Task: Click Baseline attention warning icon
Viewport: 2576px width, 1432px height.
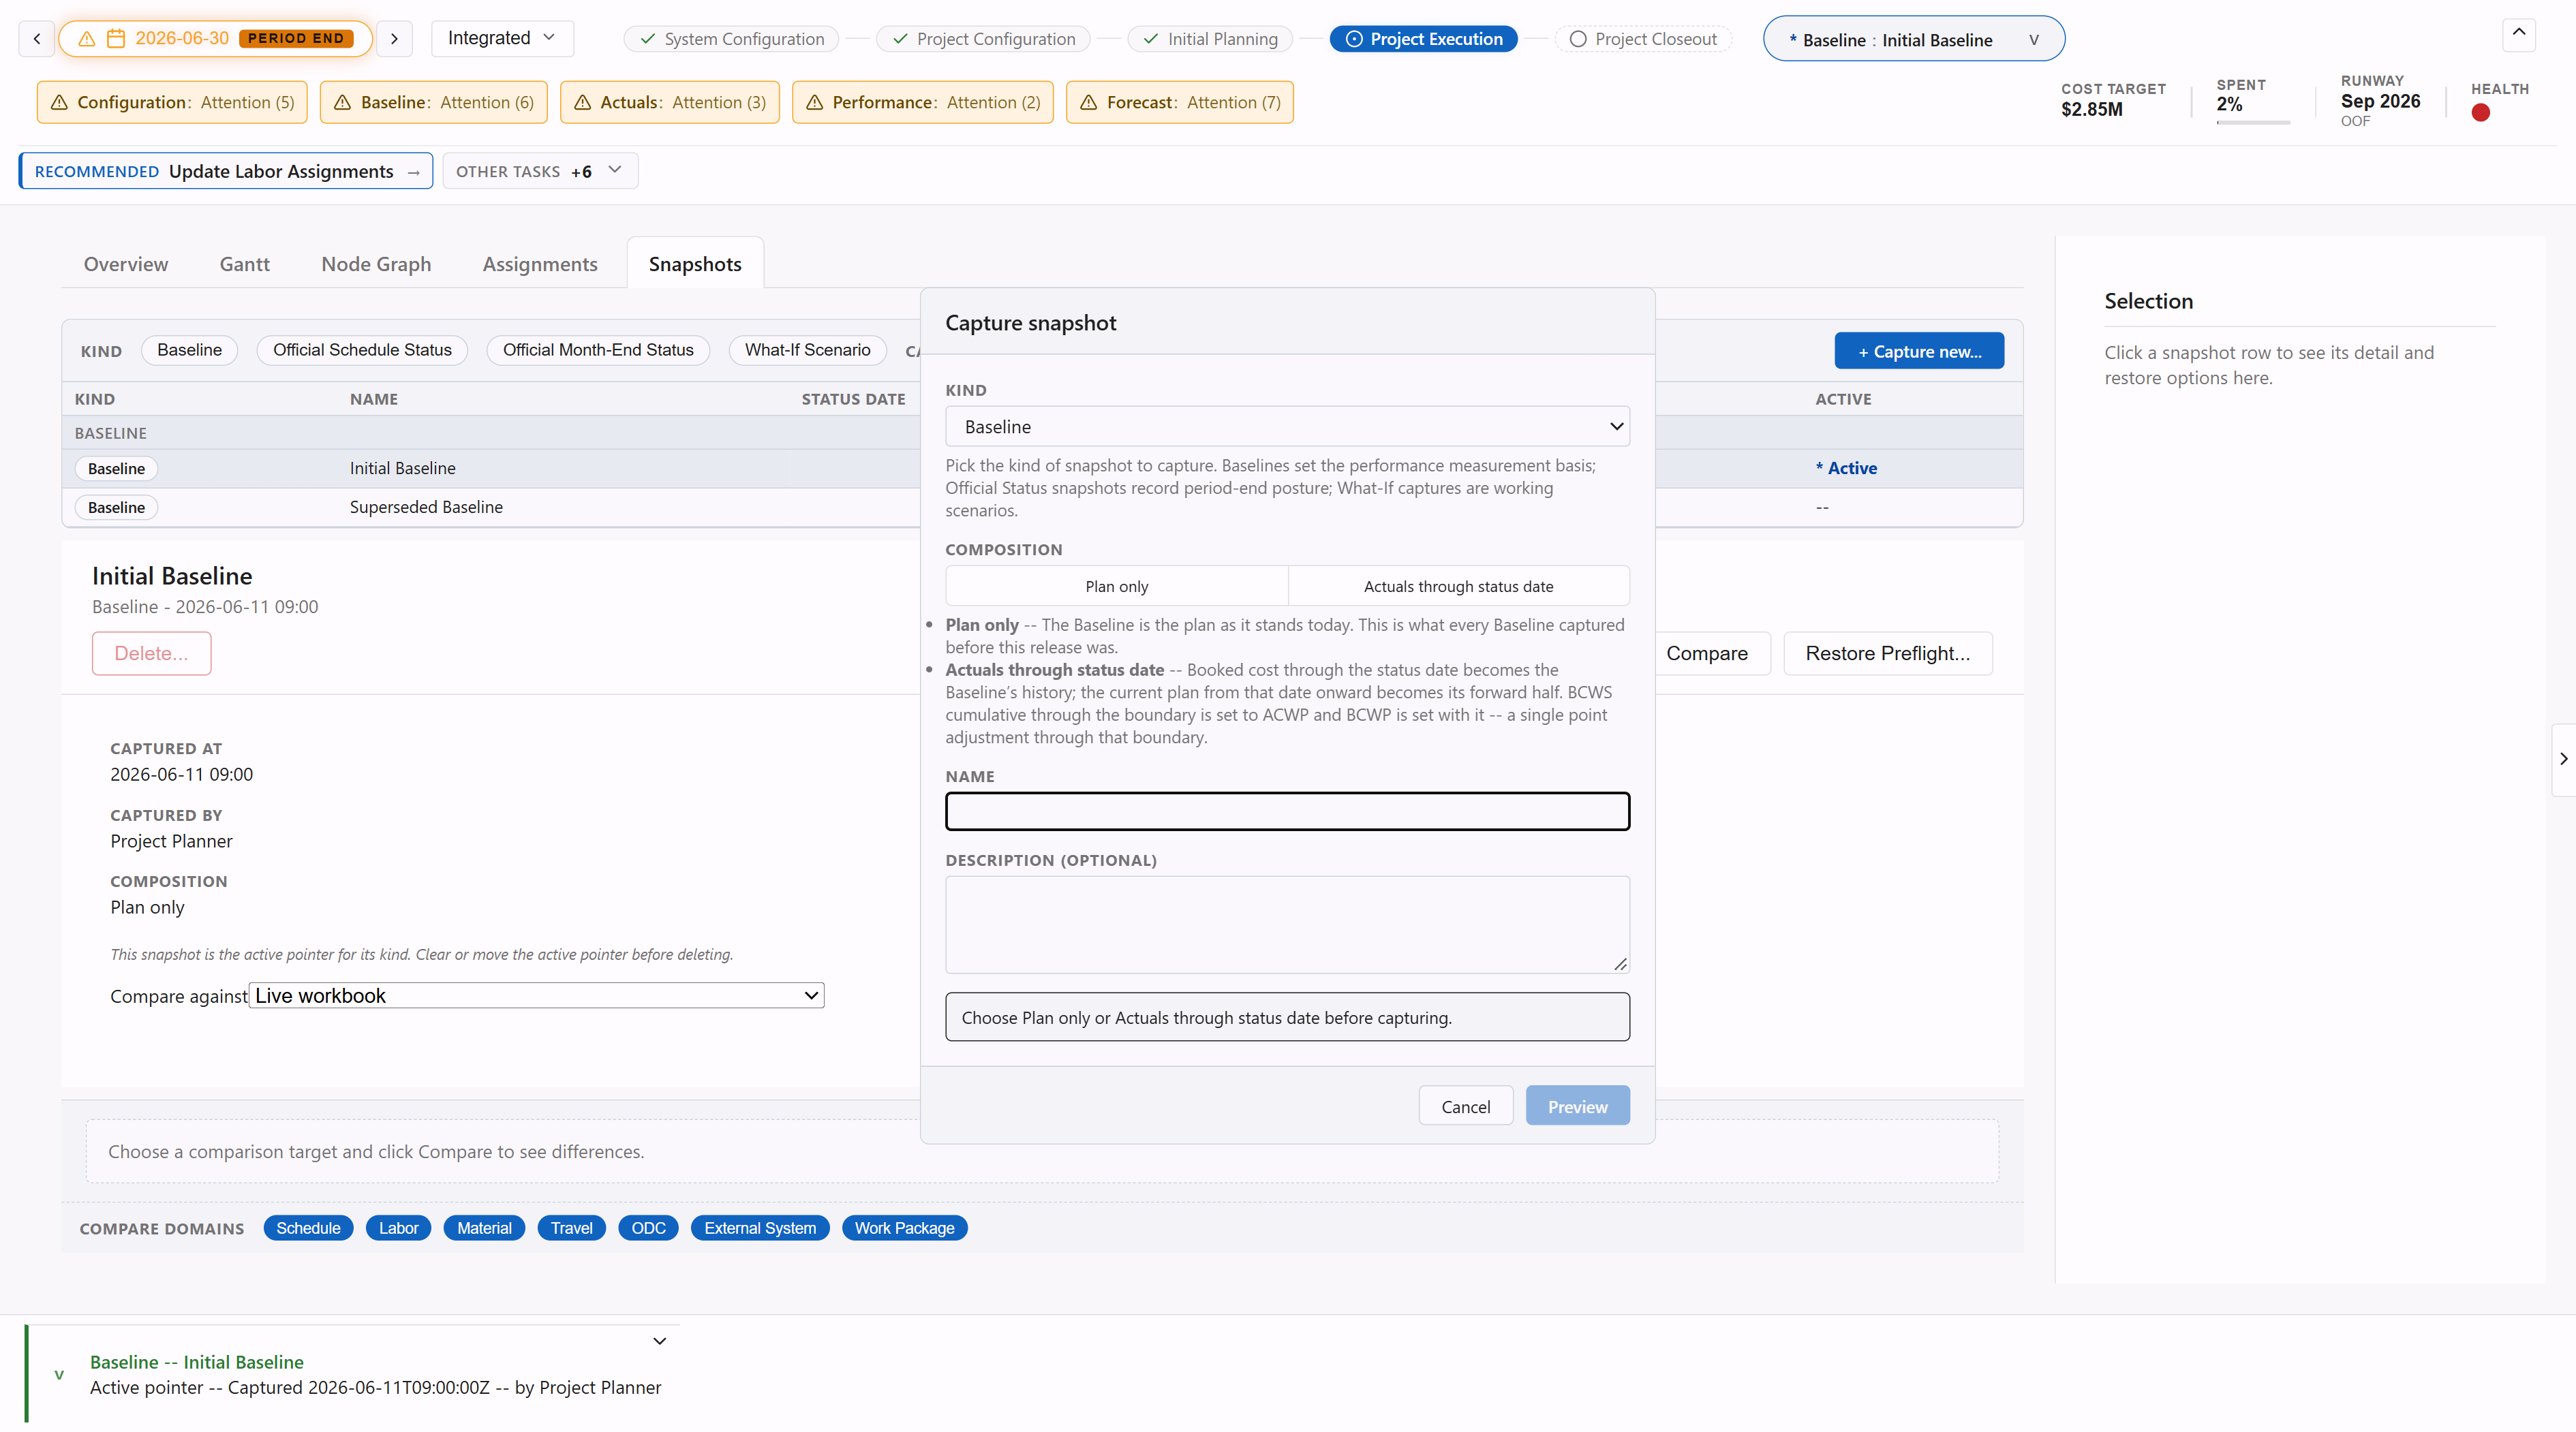Action: tap(342, 102)
